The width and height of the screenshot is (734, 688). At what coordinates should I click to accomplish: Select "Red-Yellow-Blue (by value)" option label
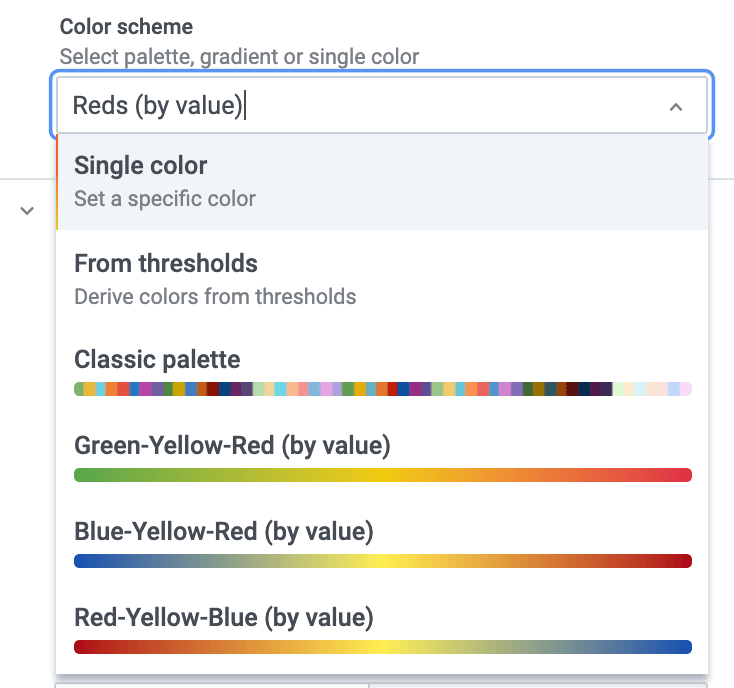224,617
